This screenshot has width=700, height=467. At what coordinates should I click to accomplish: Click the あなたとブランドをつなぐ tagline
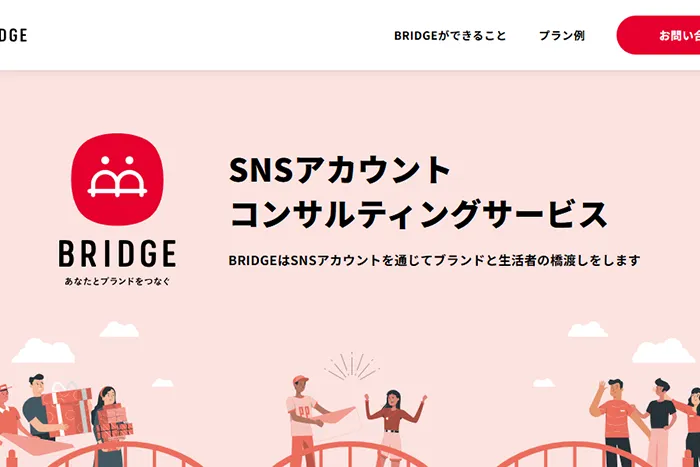(117, 281)
